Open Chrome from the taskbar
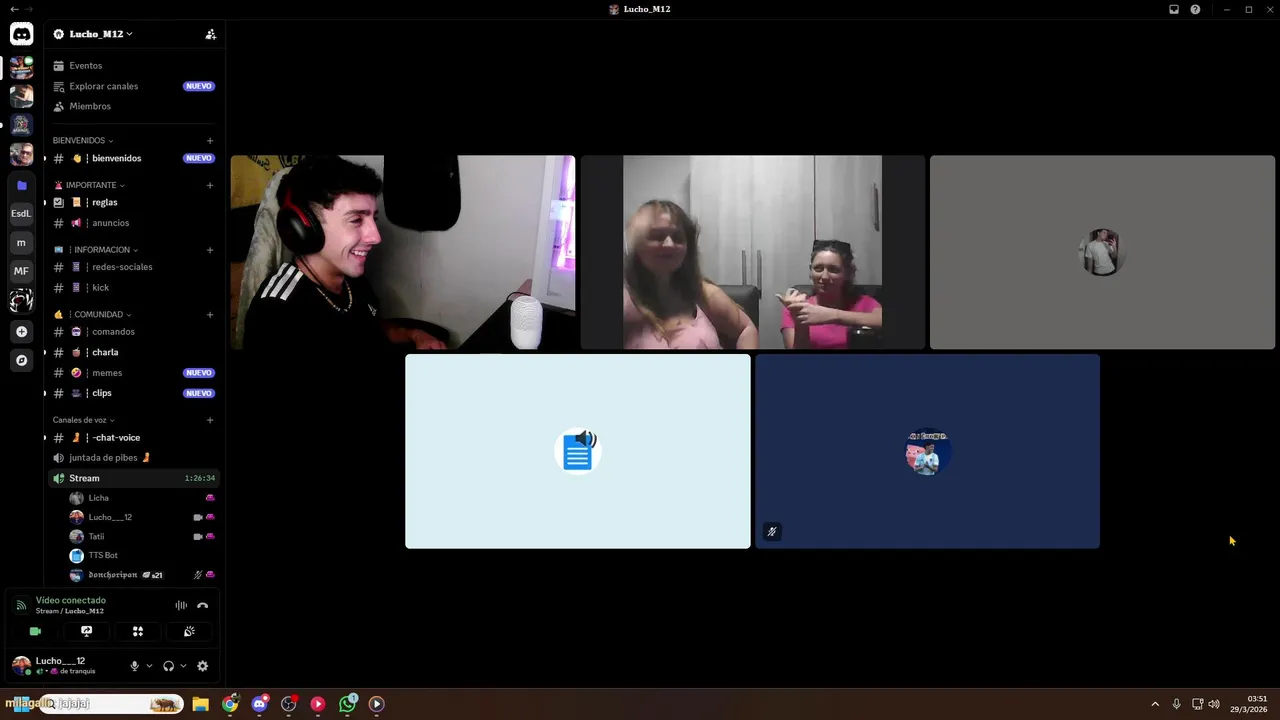This screenshot has height=720, width=1280. coord(230,704)
